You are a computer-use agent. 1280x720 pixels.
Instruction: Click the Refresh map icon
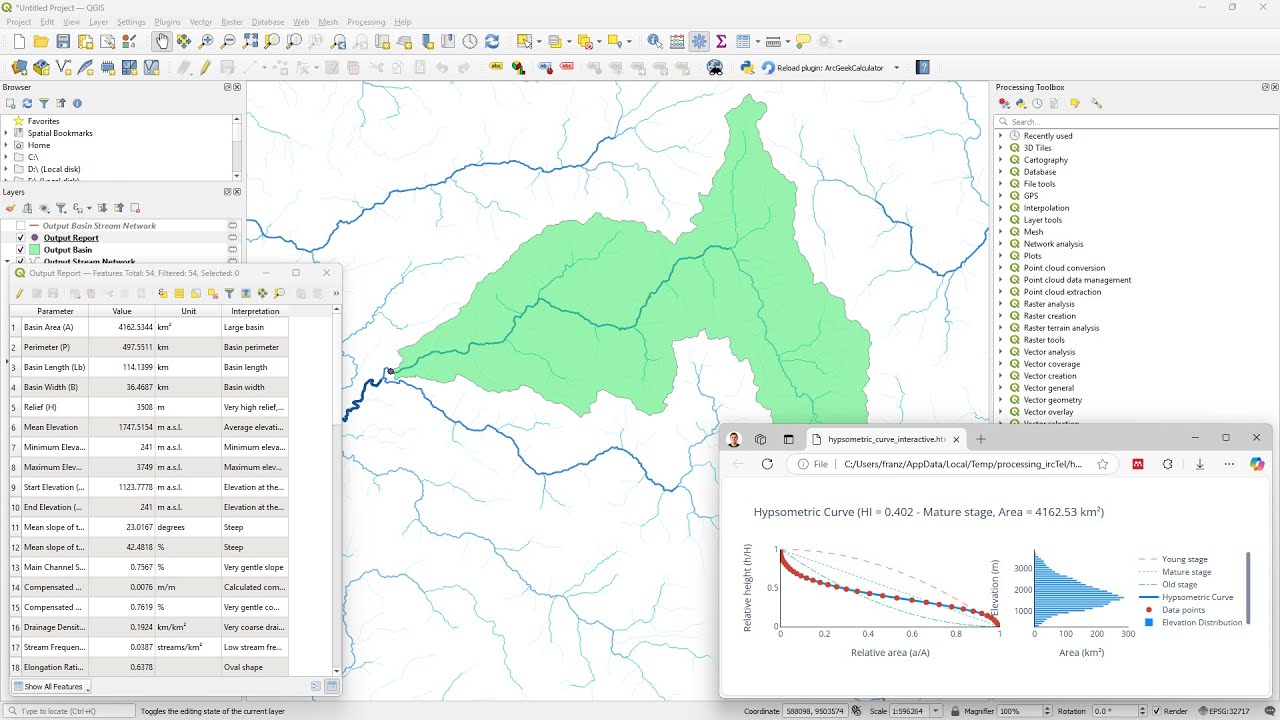492,41
